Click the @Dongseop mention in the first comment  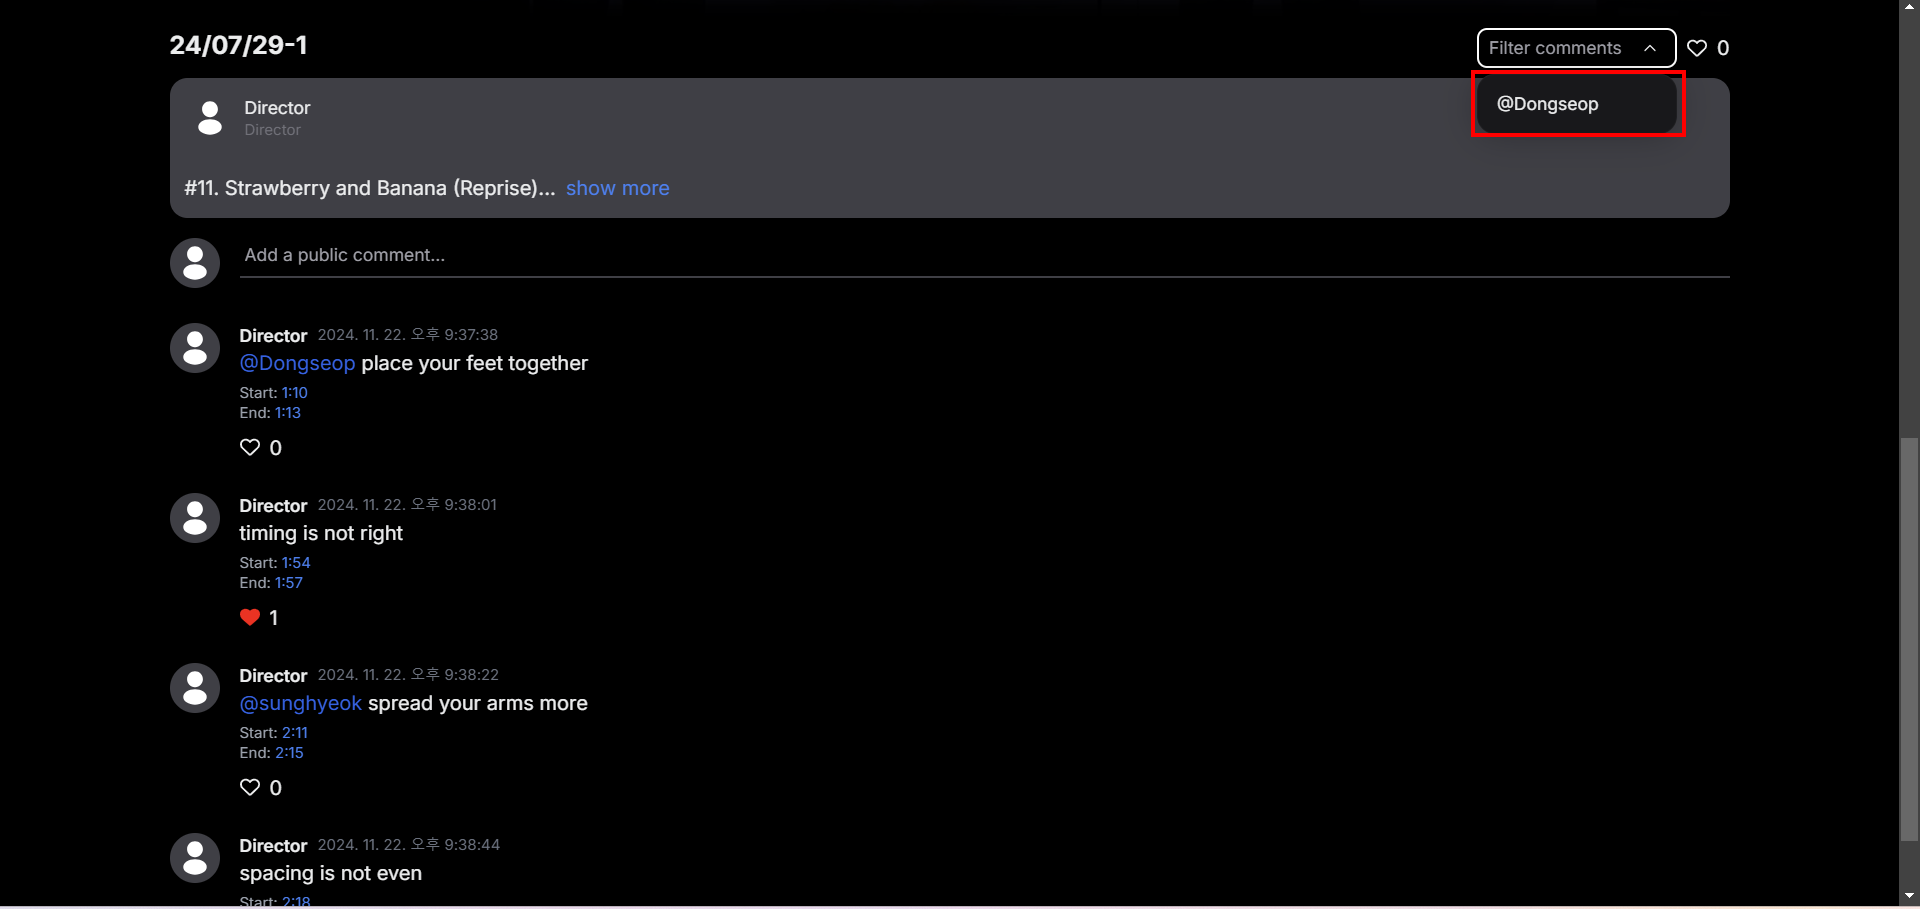pos(296,363)
